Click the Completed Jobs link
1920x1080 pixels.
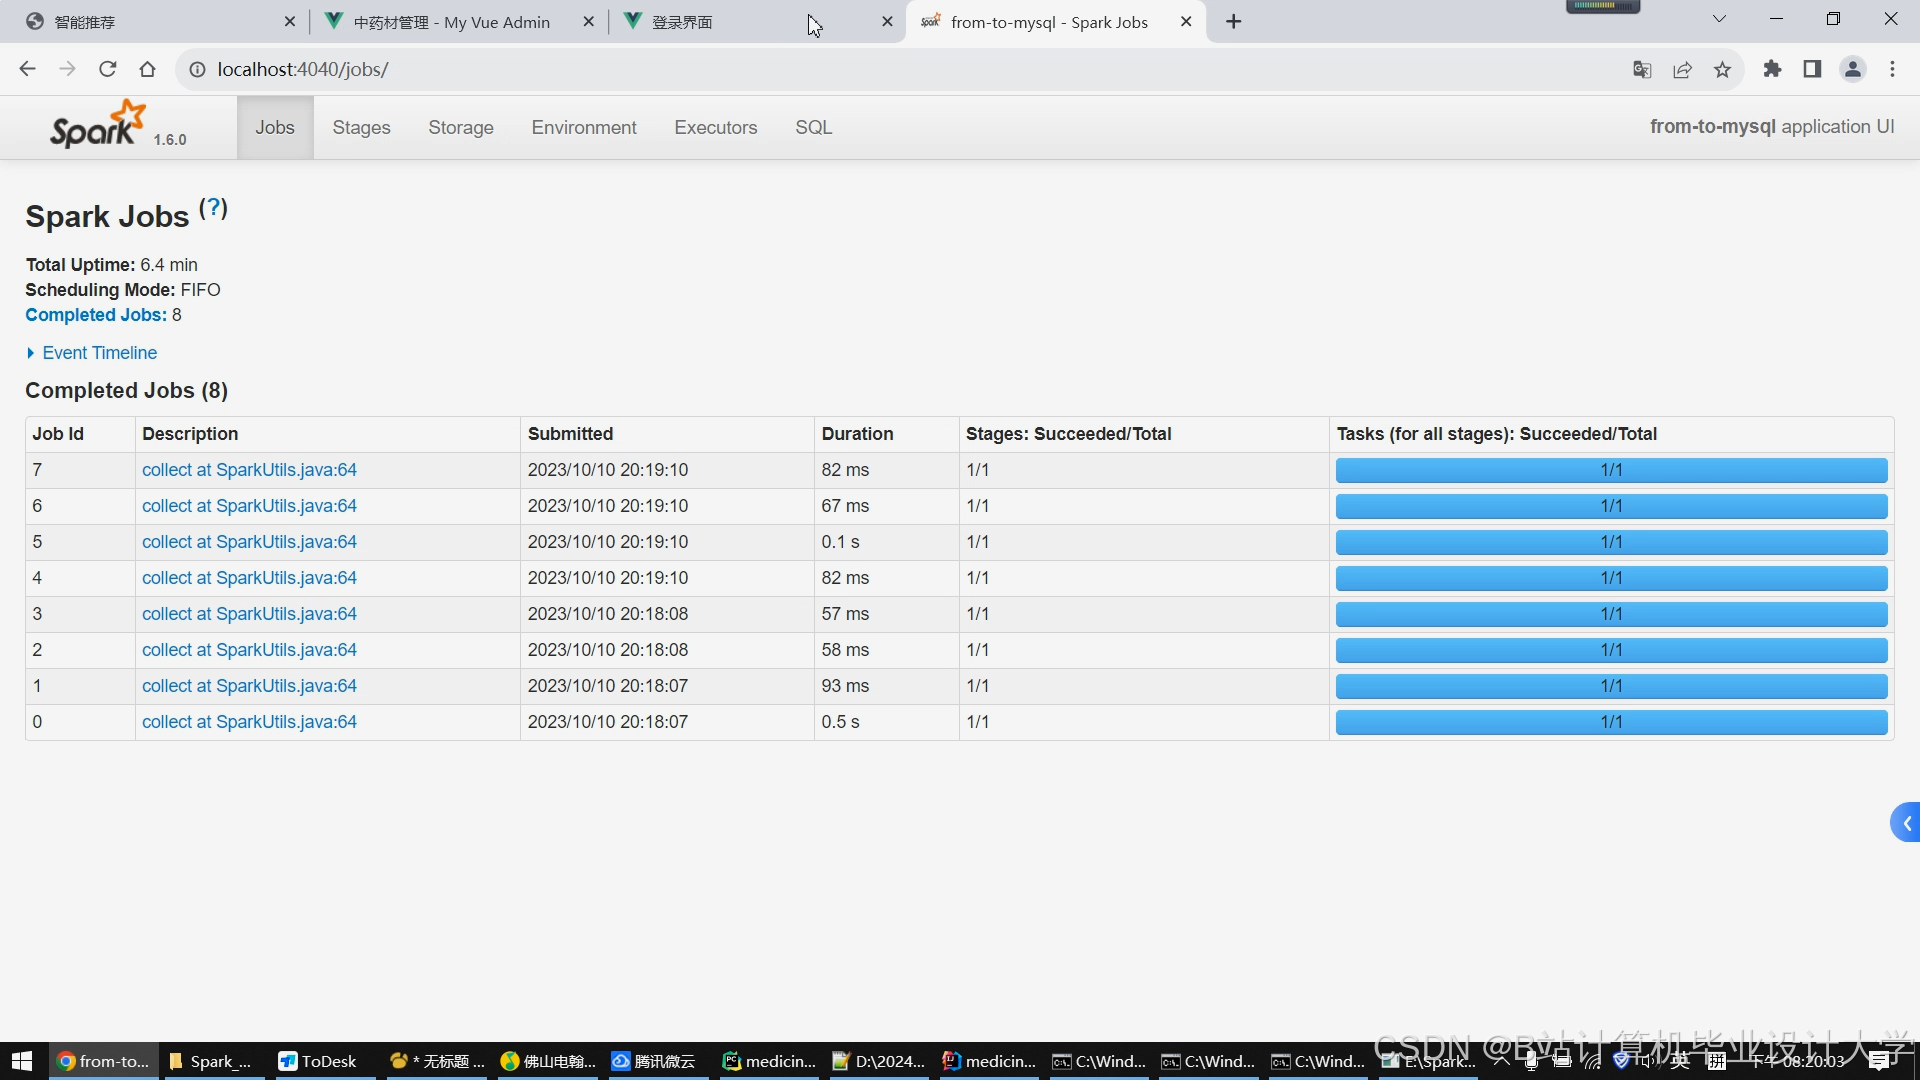(x=95, y=315)
